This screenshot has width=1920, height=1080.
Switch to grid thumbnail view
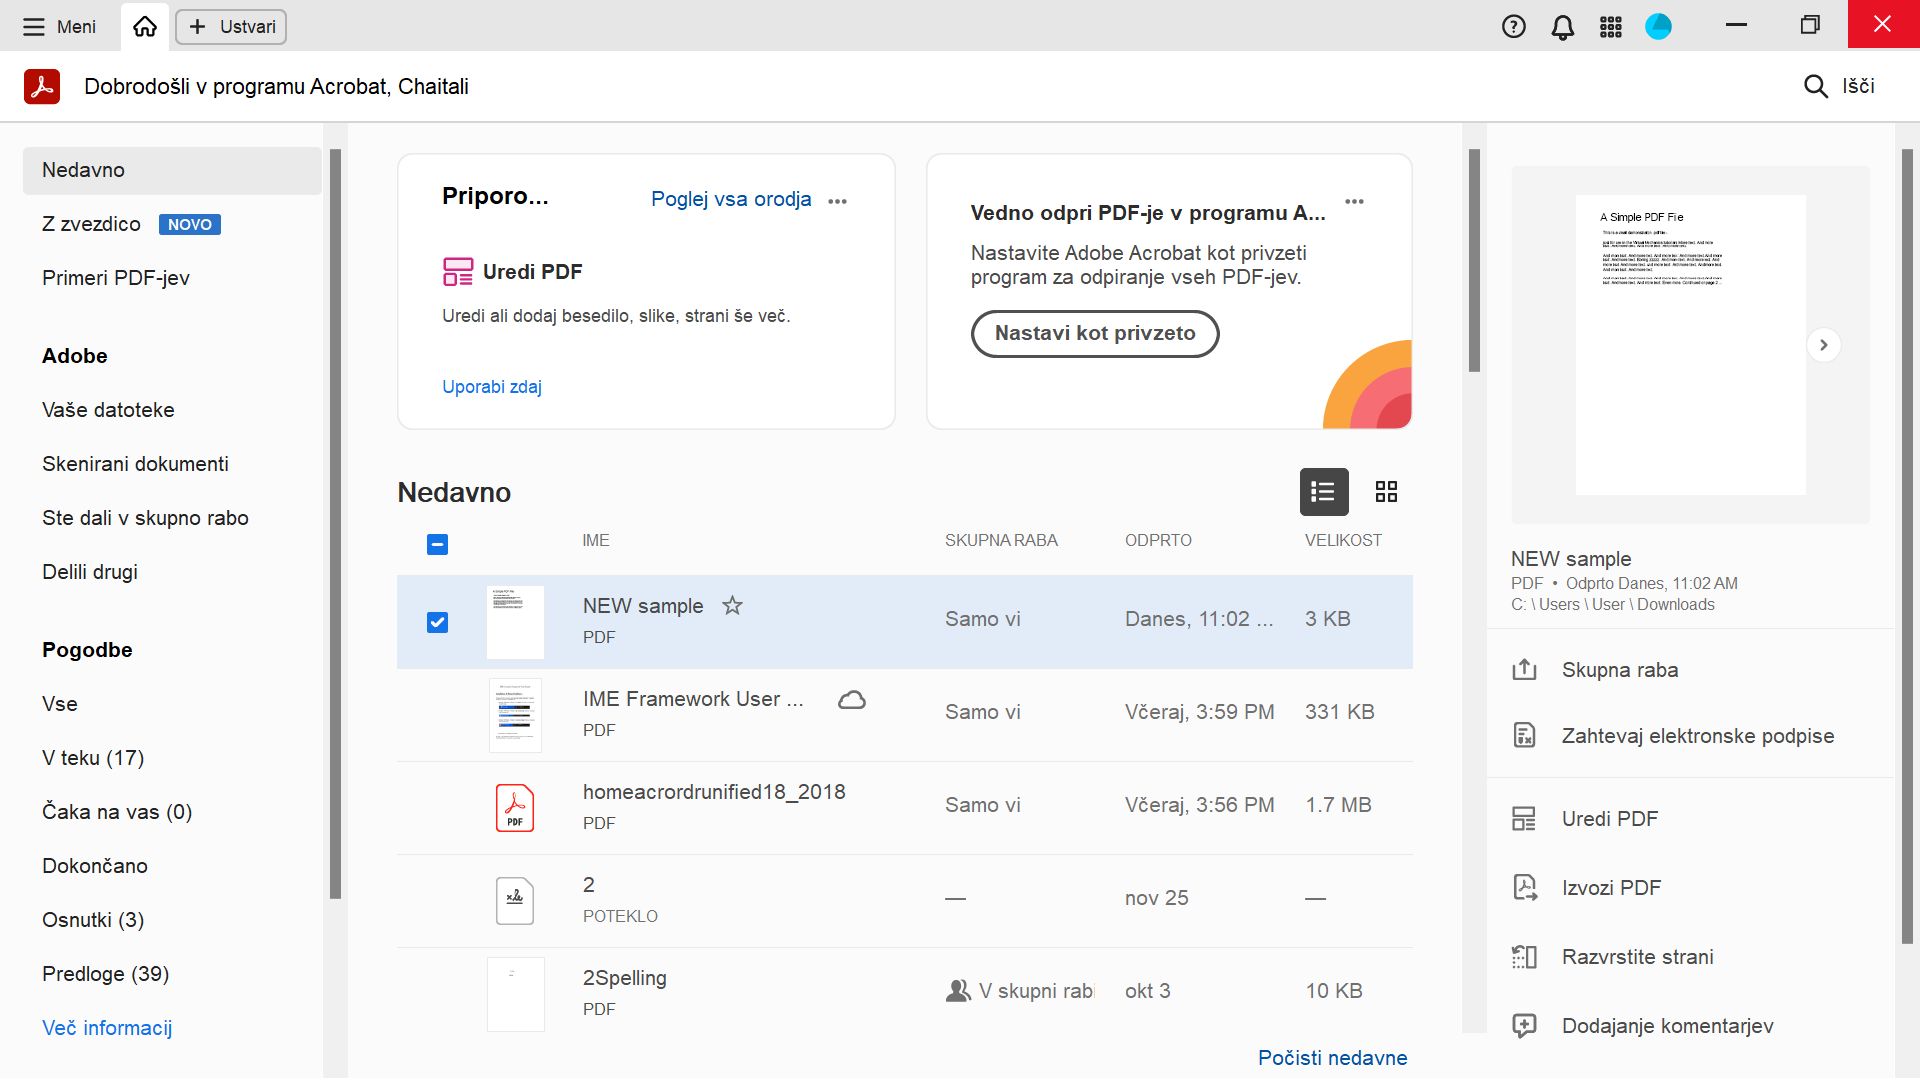pos(1386,491)
